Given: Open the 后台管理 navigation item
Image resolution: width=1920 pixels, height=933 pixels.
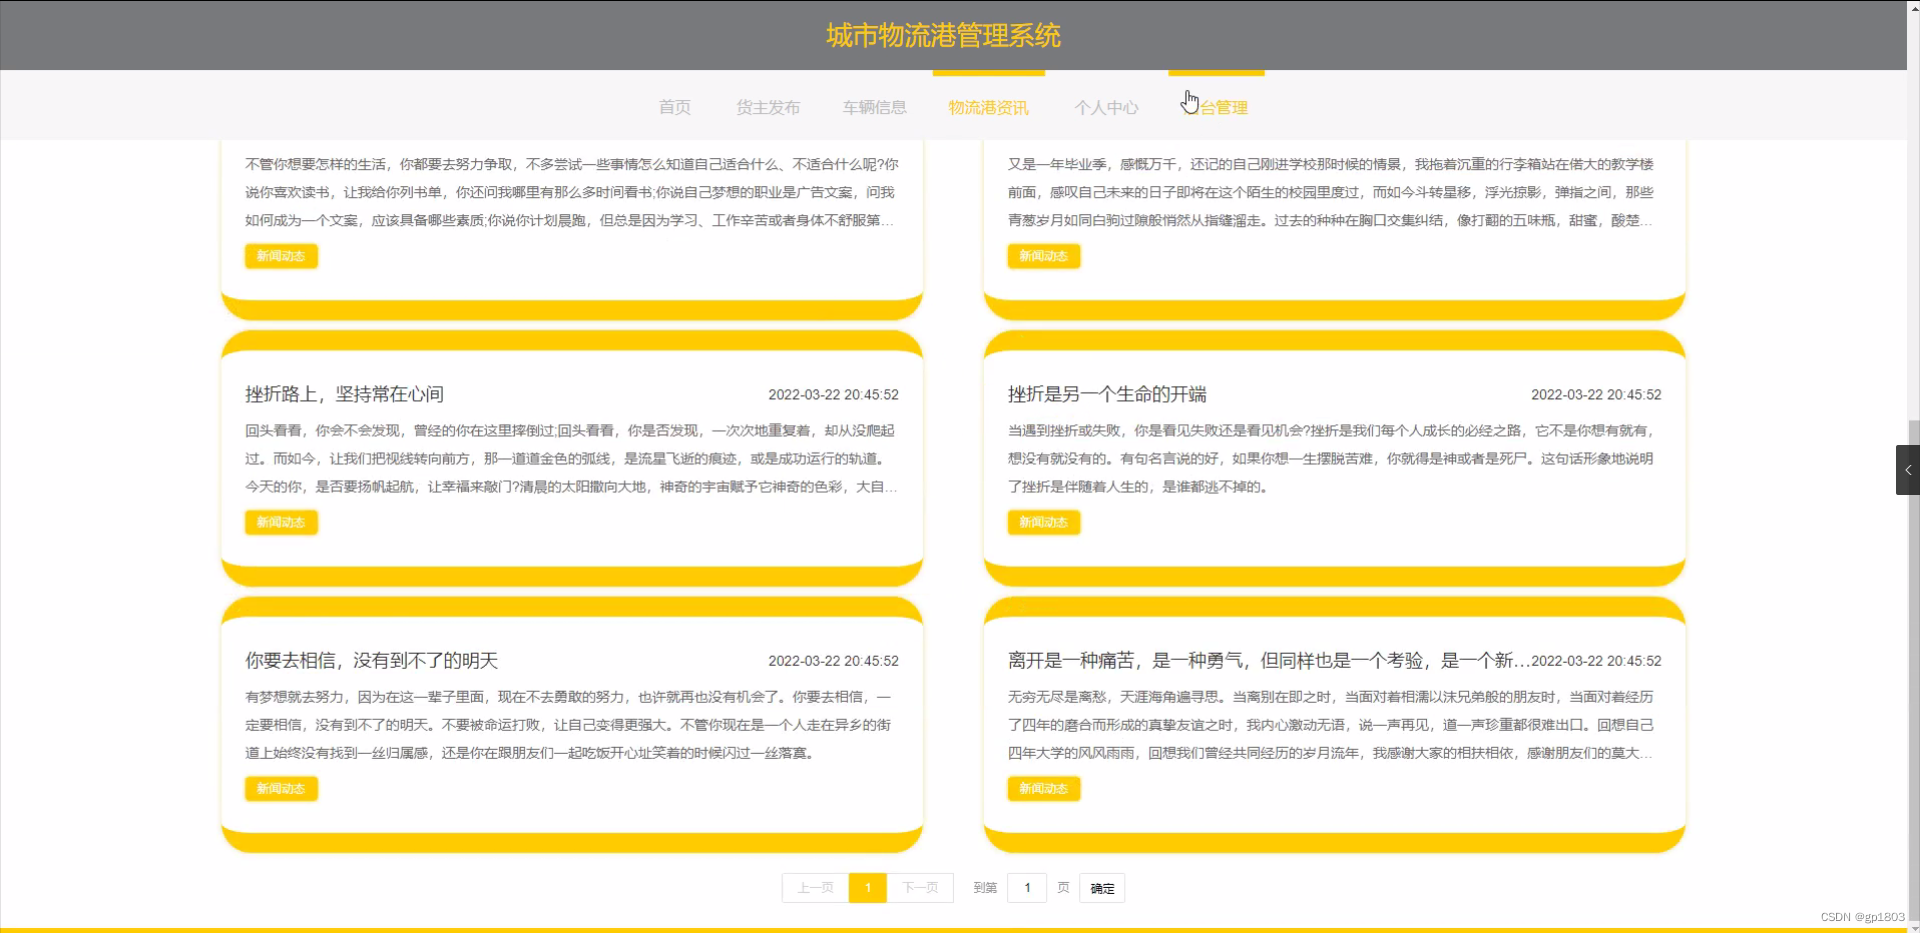Looking at the screenshot, I should pyautogui.click(x=1216, y=107).
